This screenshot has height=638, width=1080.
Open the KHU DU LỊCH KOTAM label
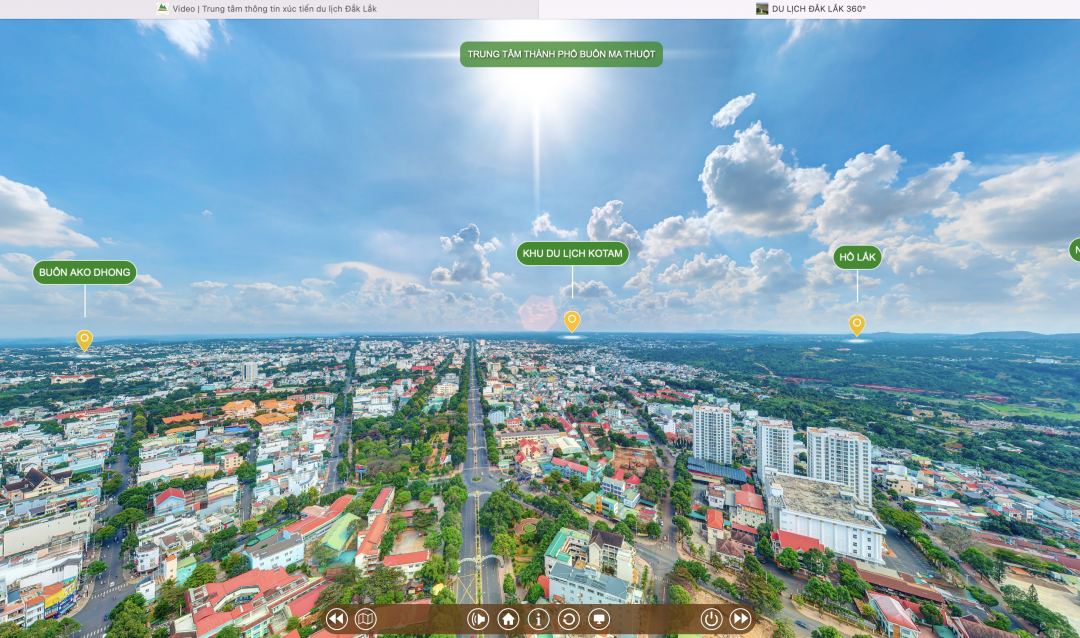tap(572, 254)
